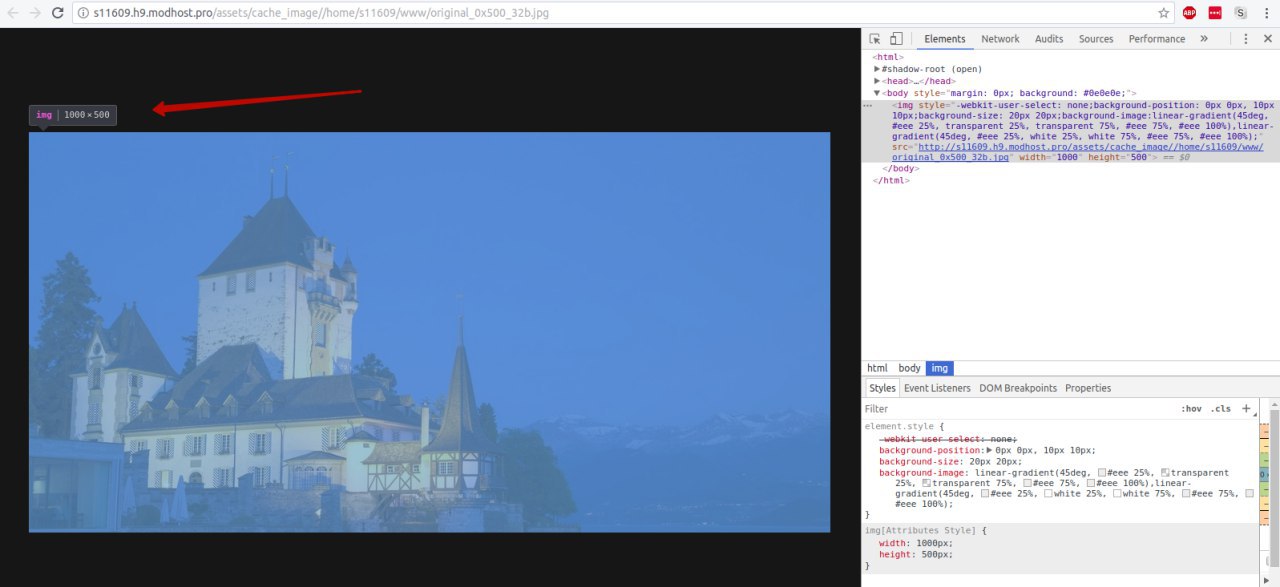Click the ellipsis beside the img node
Image resolution: width=1280 pixels, height=587 pixels.
click(868, 105)
